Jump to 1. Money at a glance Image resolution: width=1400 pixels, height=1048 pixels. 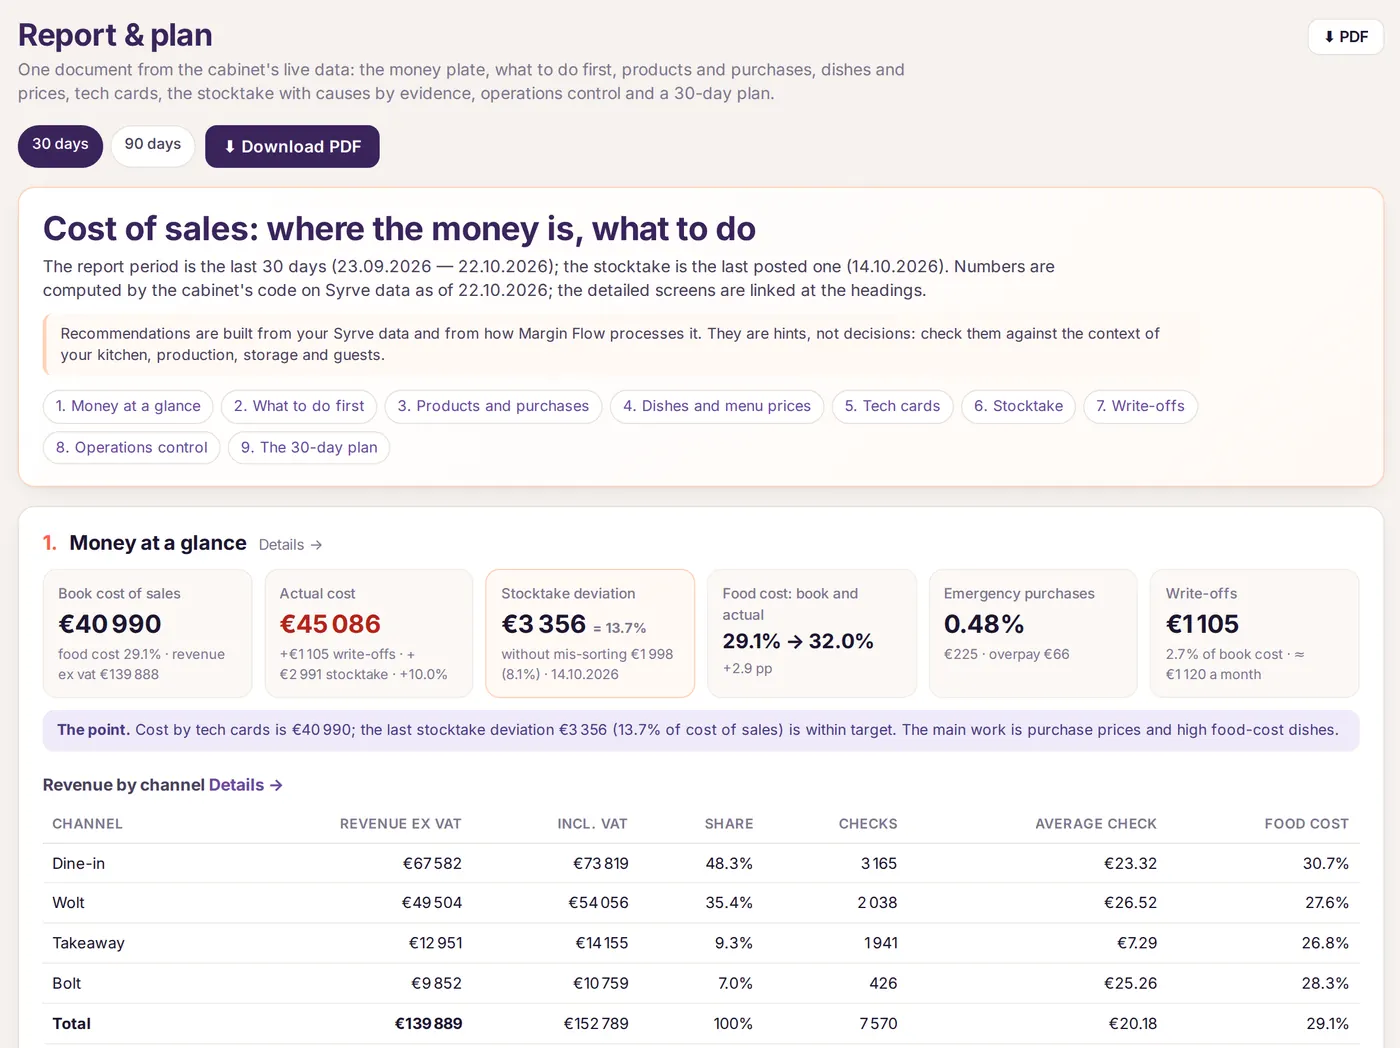(x=128, y=406)
